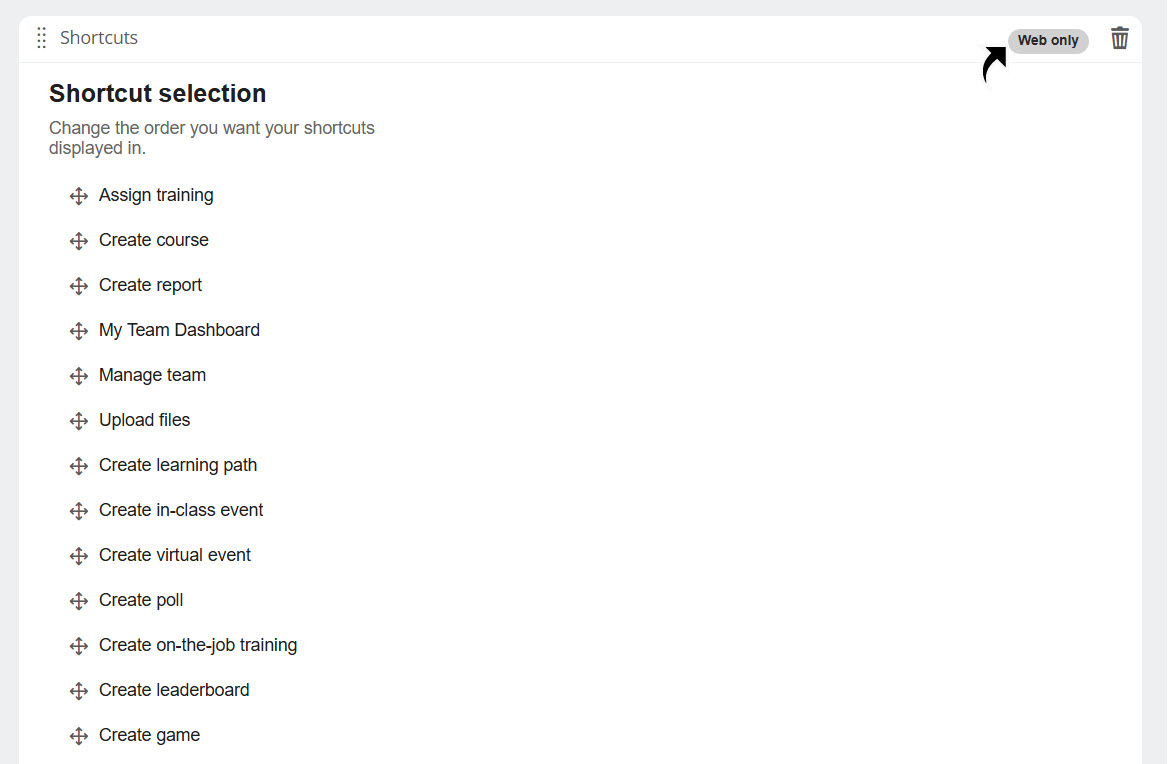Click move icon beside Create virtual event
Viewport: 1168px width, 764px height.
click(x=79, y=556)
